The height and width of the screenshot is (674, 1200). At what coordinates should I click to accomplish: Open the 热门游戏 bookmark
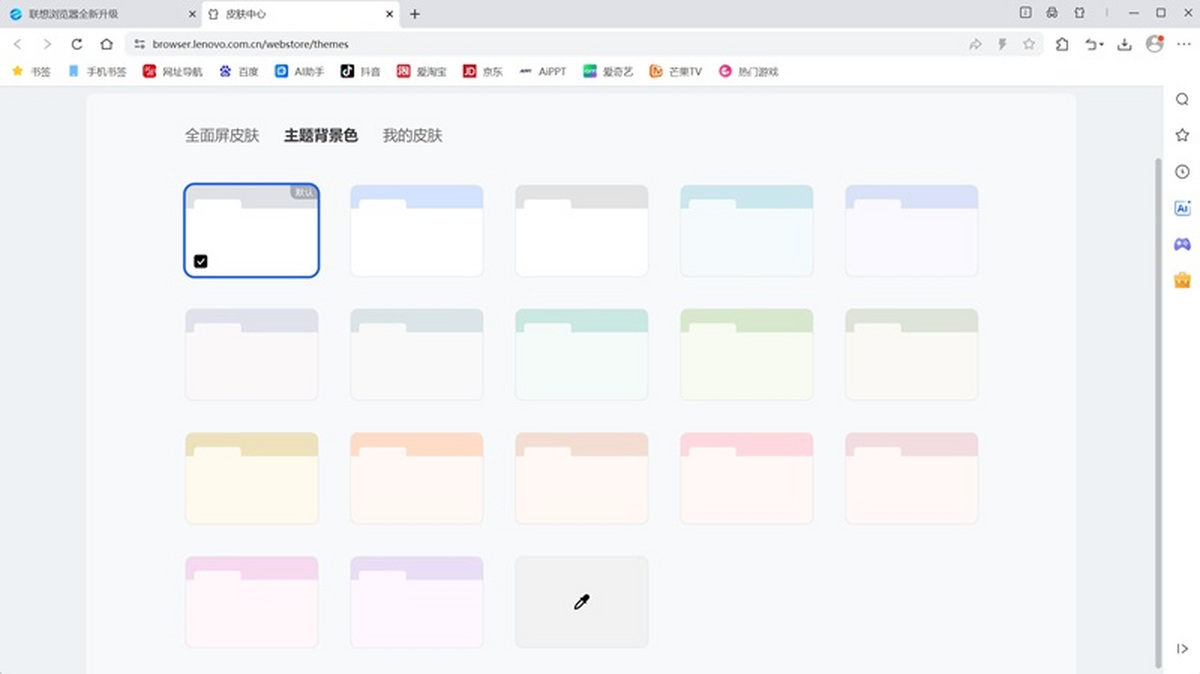tap(748, 72)
